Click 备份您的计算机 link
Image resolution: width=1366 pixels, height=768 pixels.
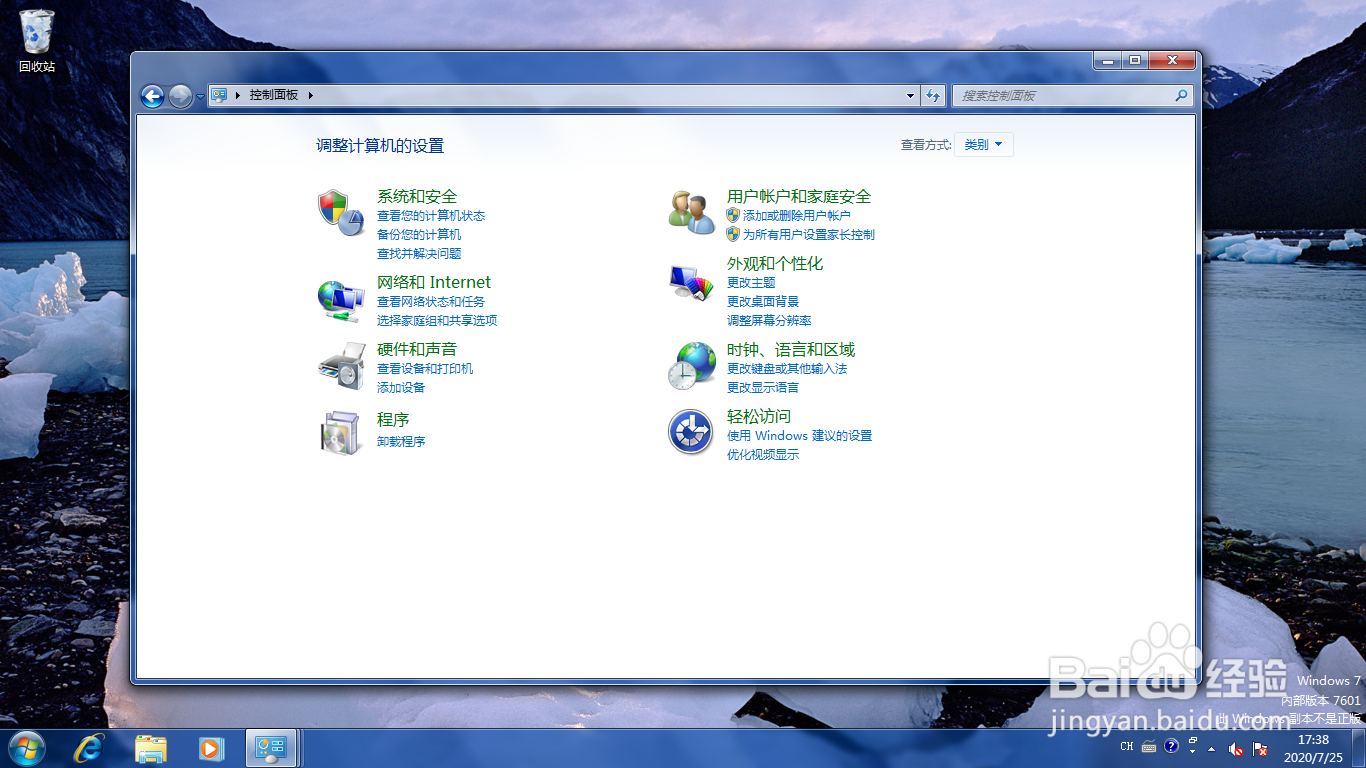coord(419,235)
